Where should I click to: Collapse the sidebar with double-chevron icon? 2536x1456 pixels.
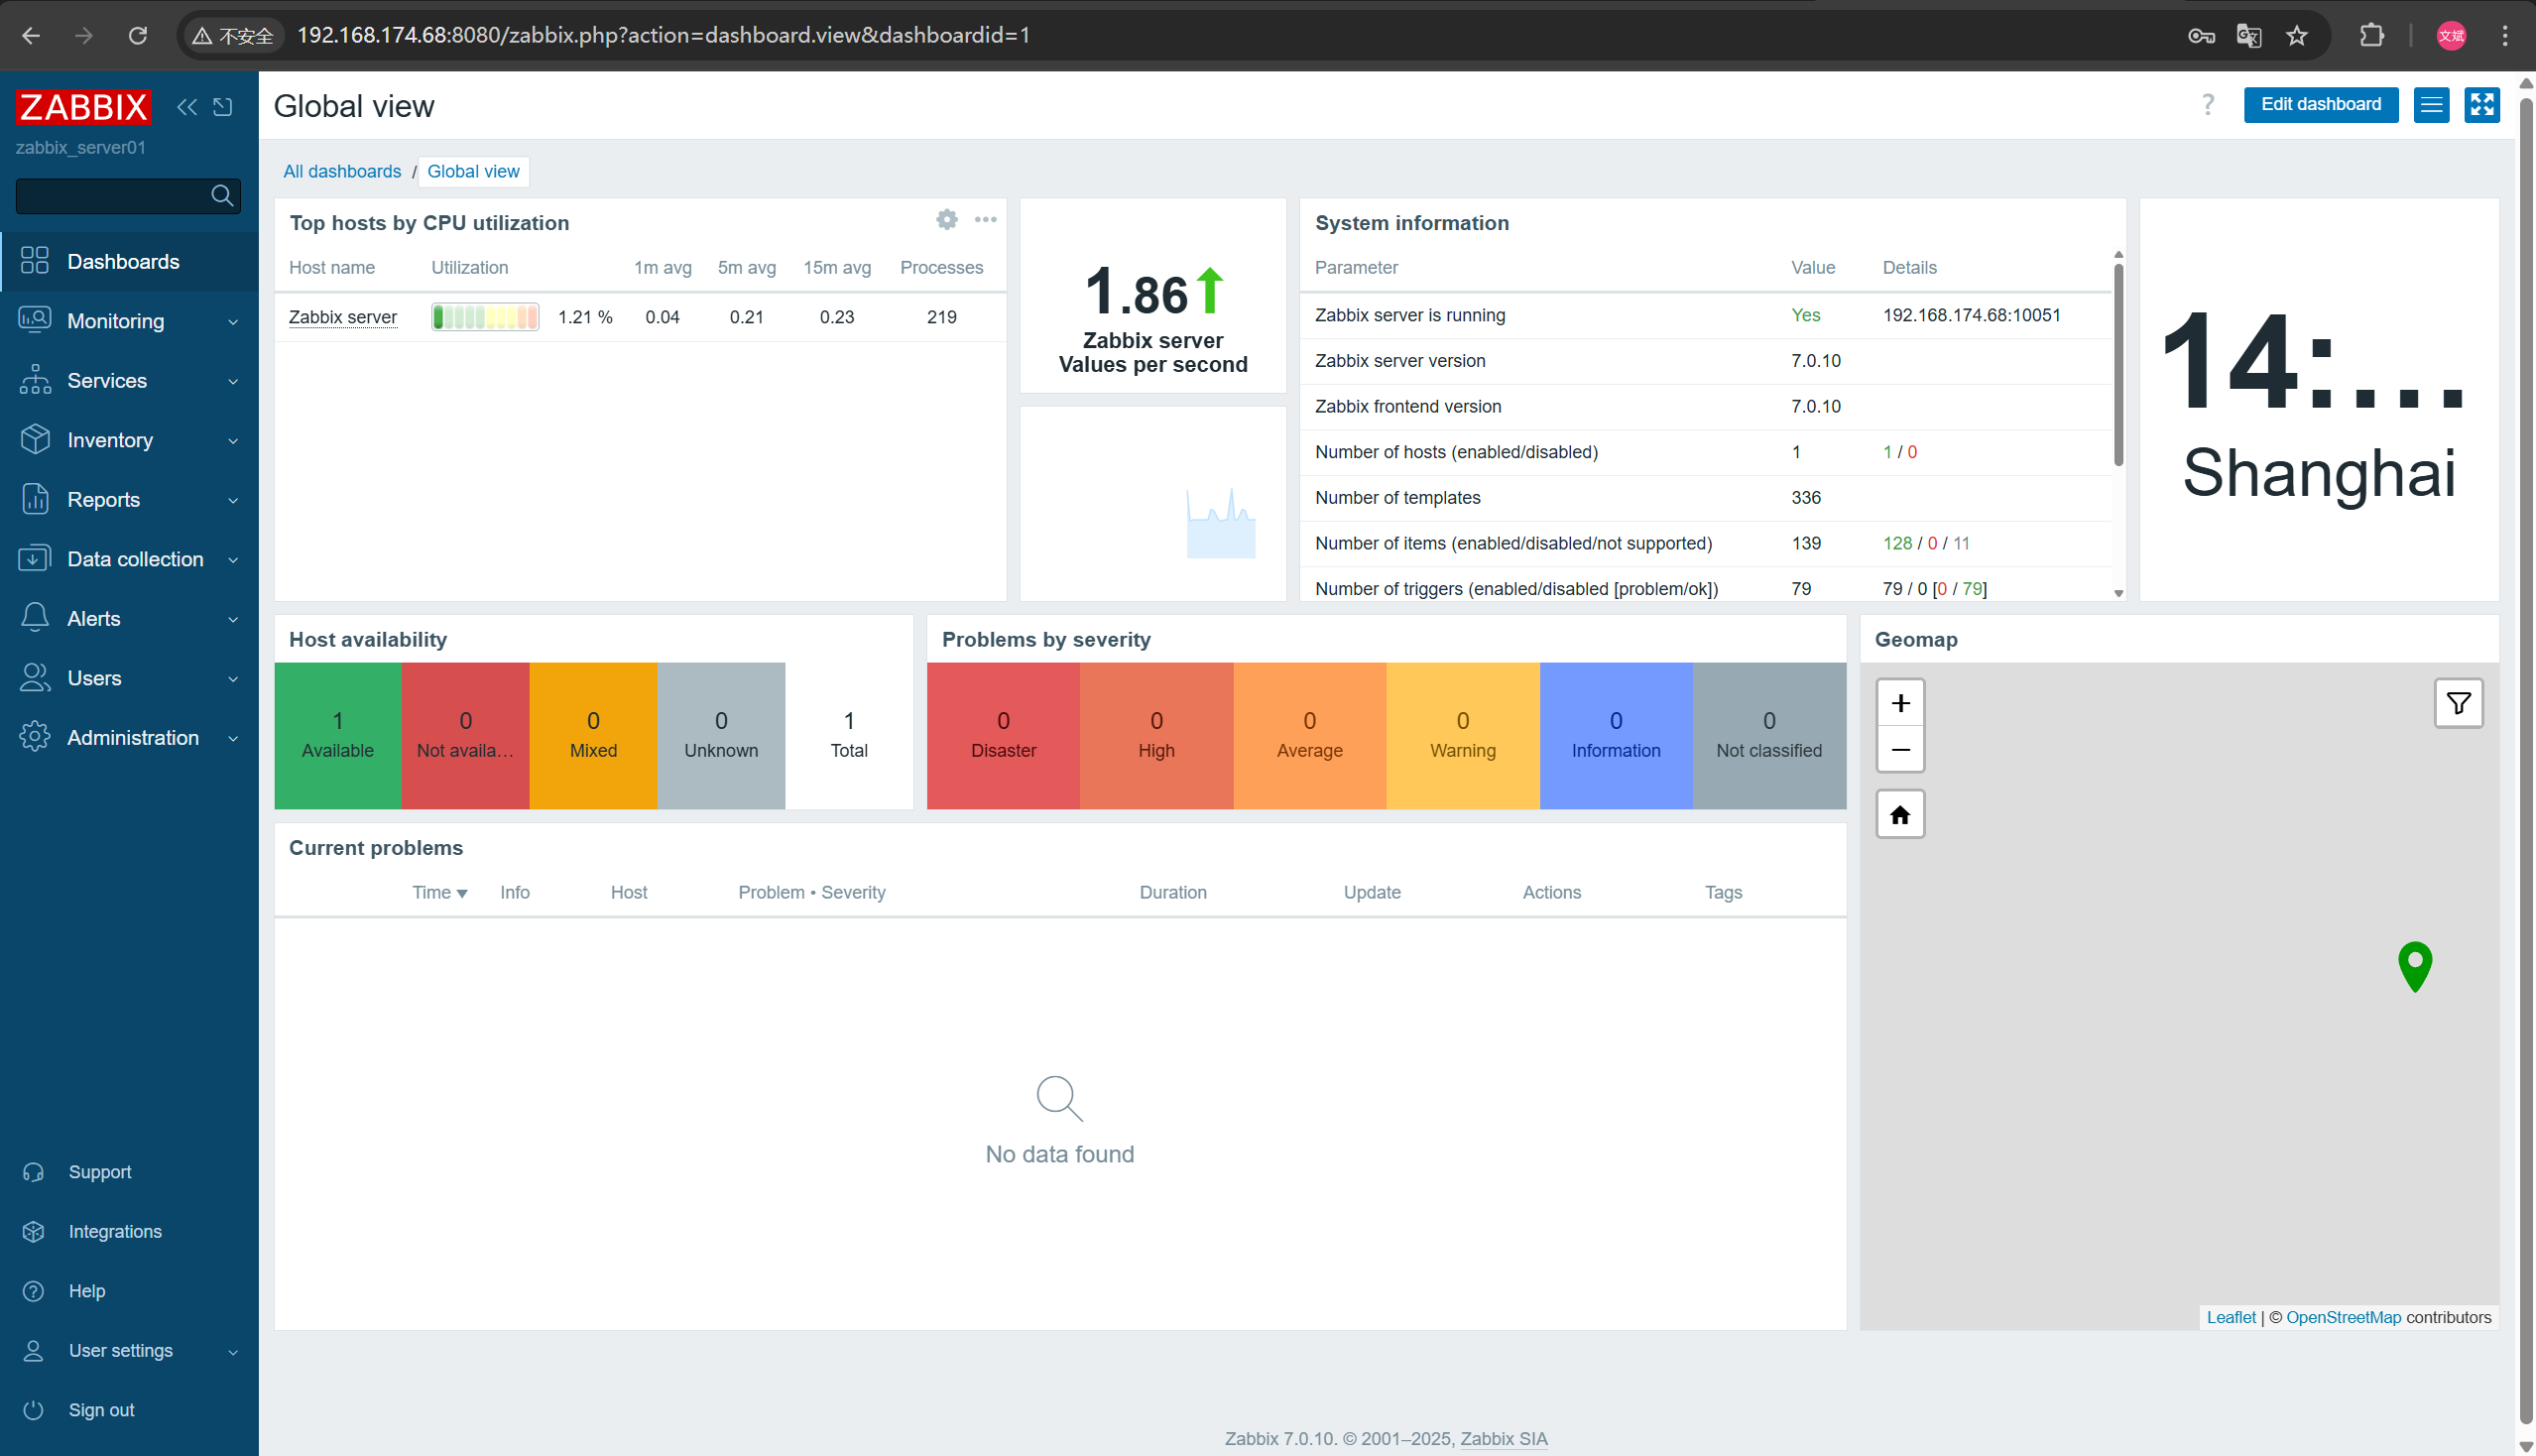coord(187,106)
